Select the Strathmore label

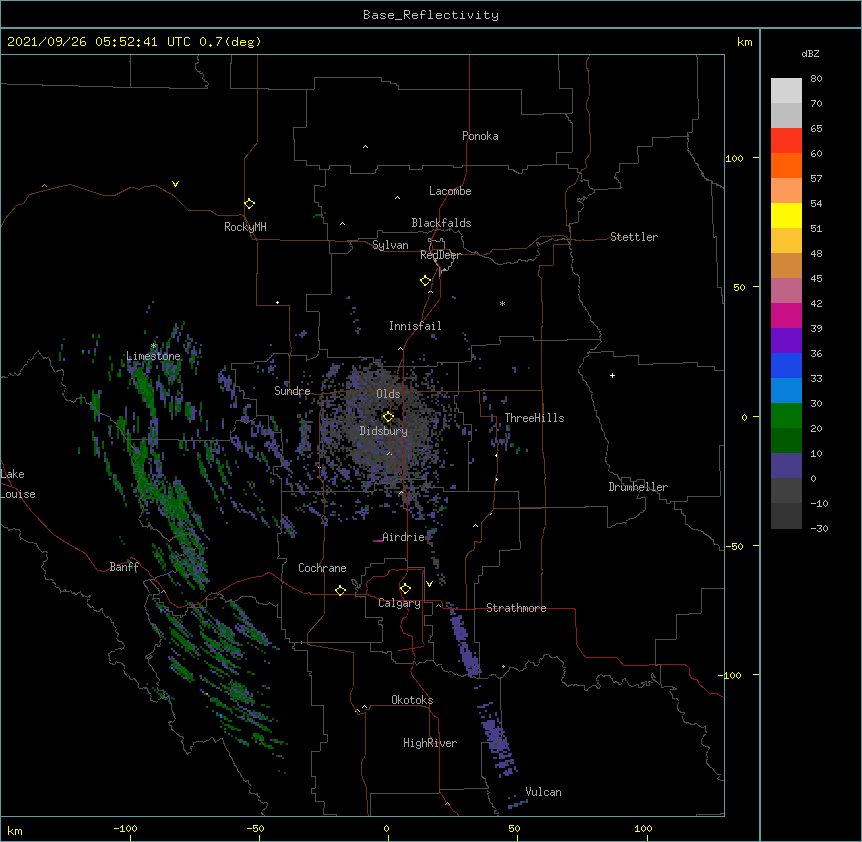(x=516, y=608)
